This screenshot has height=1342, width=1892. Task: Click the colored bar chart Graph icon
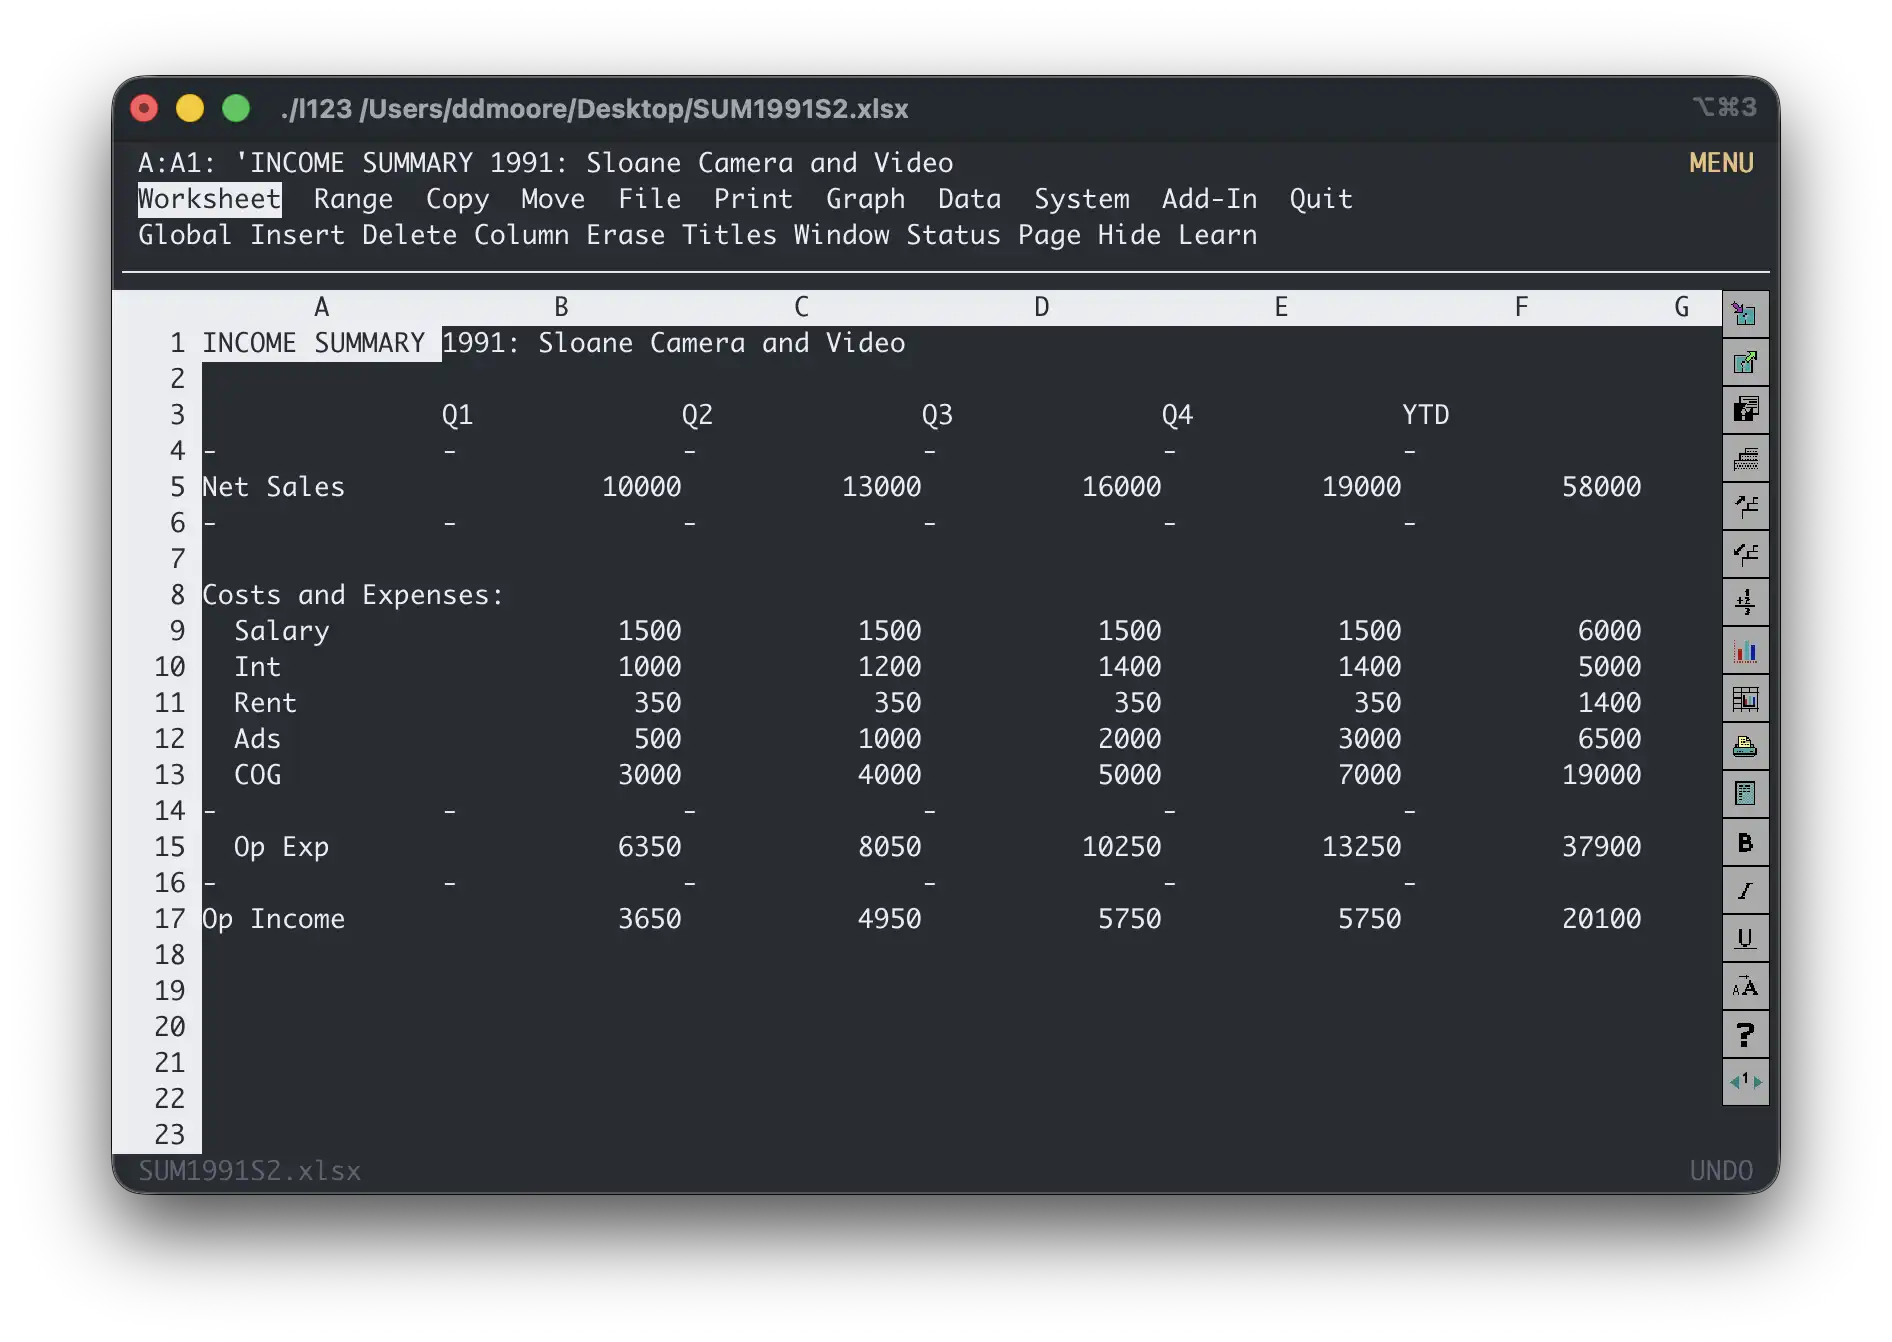click(x=1745, y=651)
